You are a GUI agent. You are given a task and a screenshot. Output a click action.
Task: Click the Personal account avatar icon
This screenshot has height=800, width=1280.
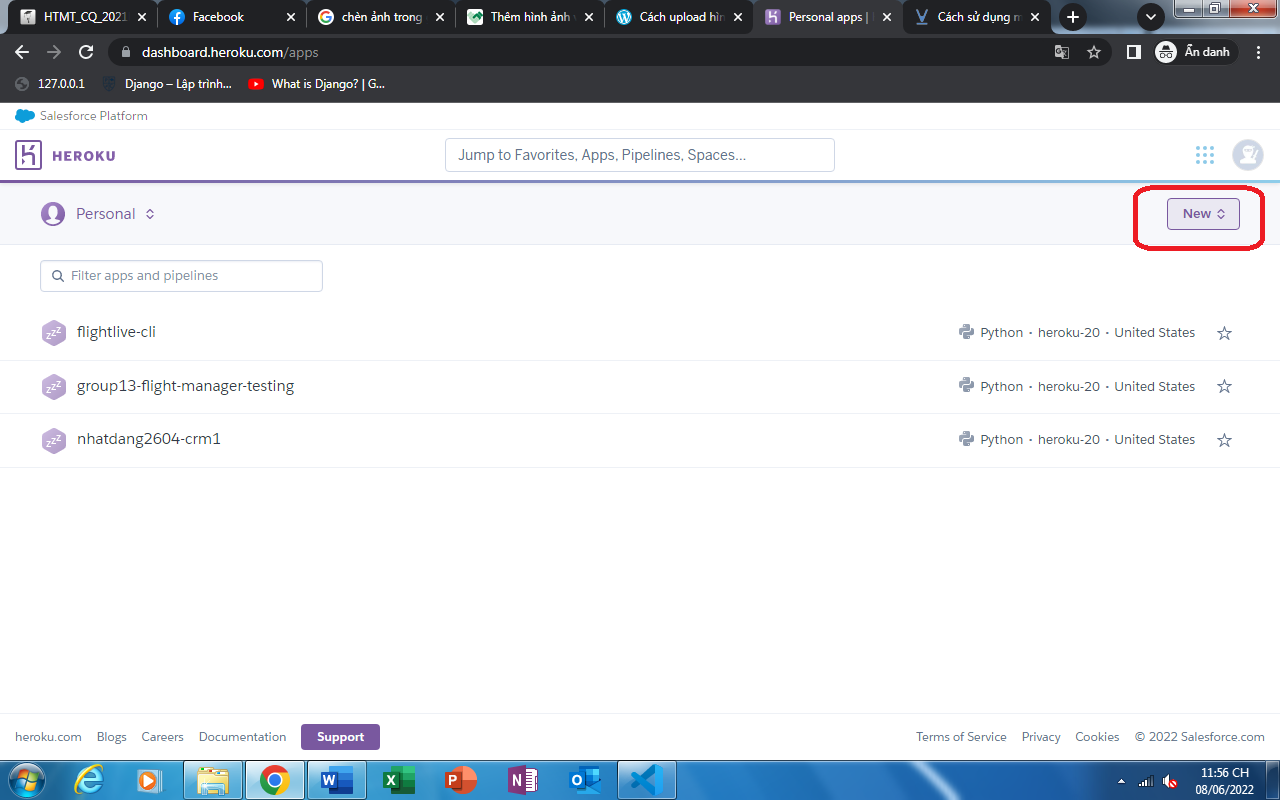[x=53, y=214]
